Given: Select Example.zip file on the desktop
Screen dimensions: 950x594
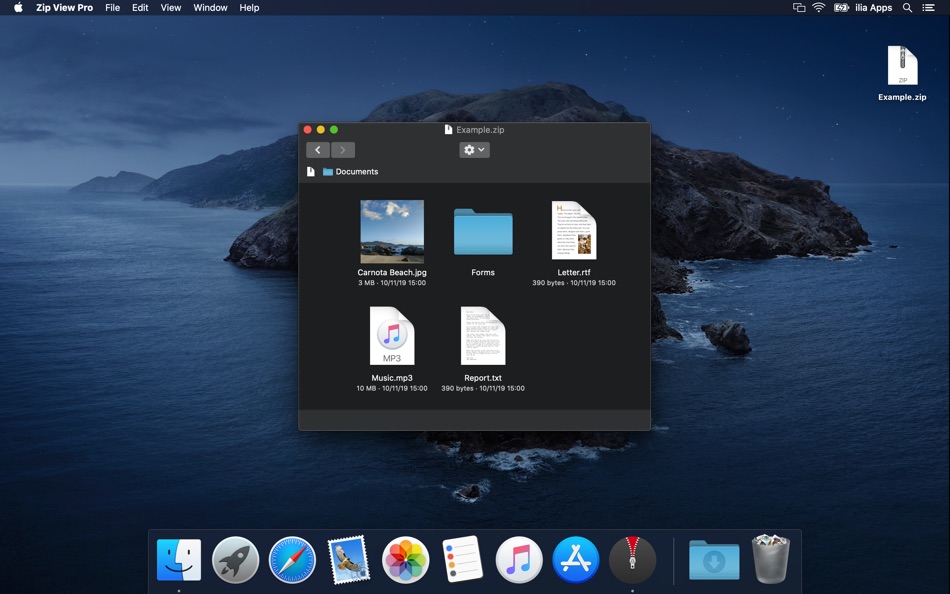Looking at the screenshot, I should click(902, 70).
